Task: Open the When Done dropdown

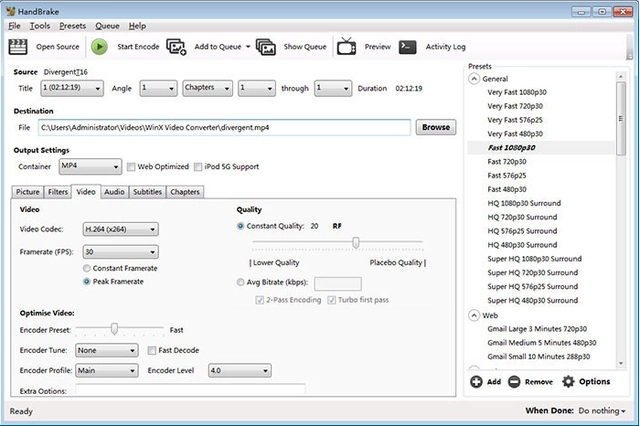Action: click(602, 411)
